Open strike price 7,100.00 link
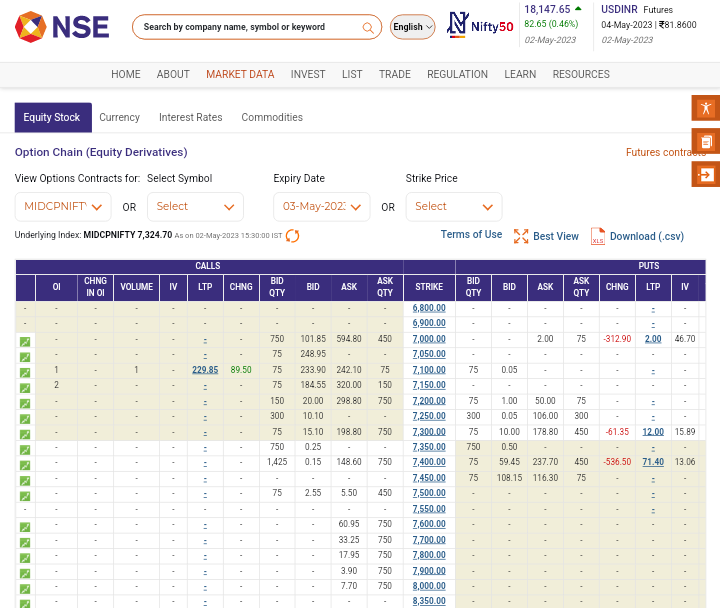The height and width of the screenshot is (608, 720). (429, 370)
